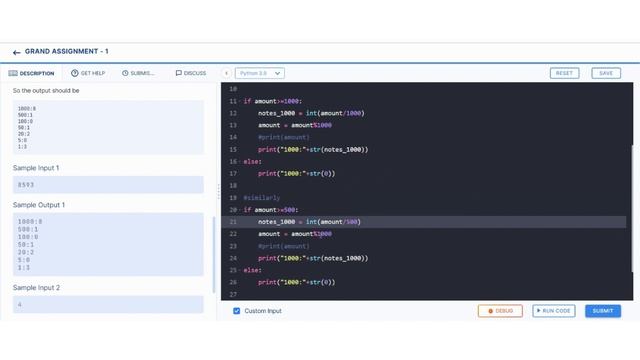Collapse the if block at line 20
The height and width of the screenshot is (360, 640).
click(240, 210)
